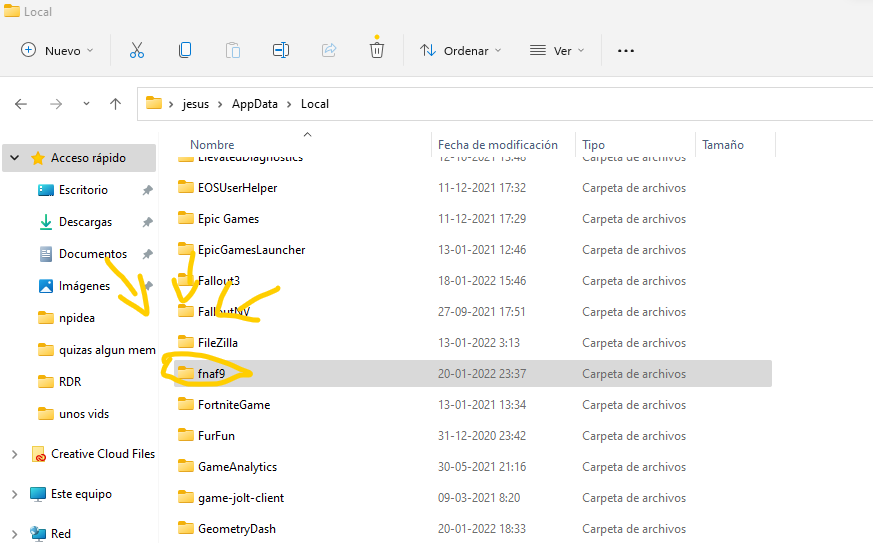
Task: Select the EOSUserHelper folder
Action: coord(238,188)
